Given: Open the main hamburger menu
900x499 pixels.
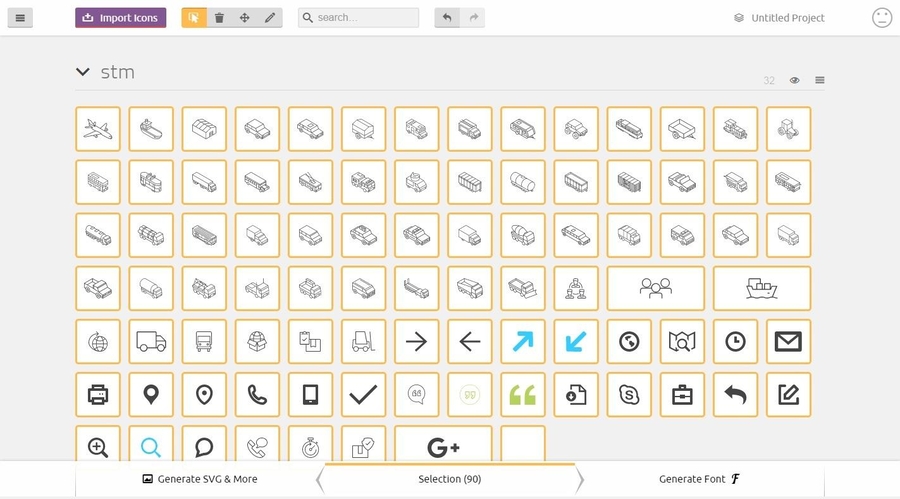Looking at the screenshot, I should coord(20,18).
